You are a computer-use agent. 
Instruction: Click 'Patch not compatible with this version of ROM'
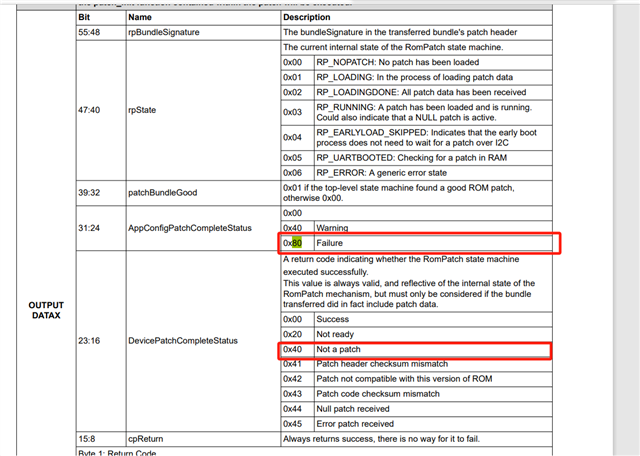404,379
